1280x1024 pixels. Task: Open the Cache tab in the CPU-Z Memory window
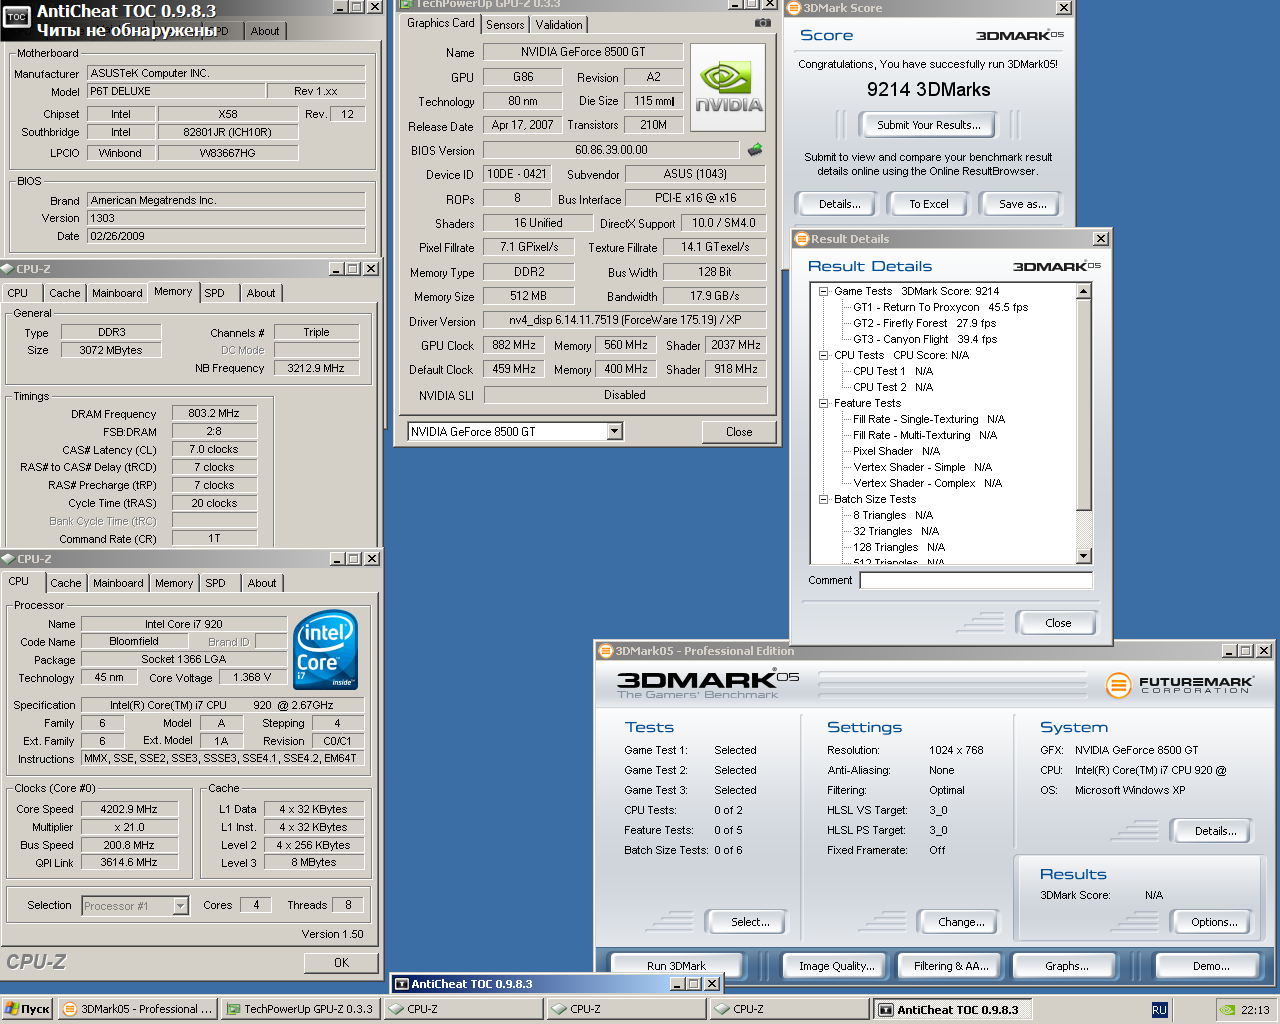pyautogui.click(x=65, y=293)
